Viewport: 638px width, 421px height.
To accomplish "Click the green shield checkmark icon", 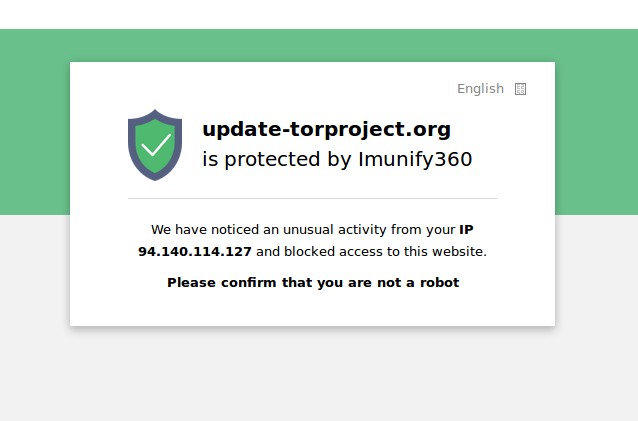I will 155,144.
